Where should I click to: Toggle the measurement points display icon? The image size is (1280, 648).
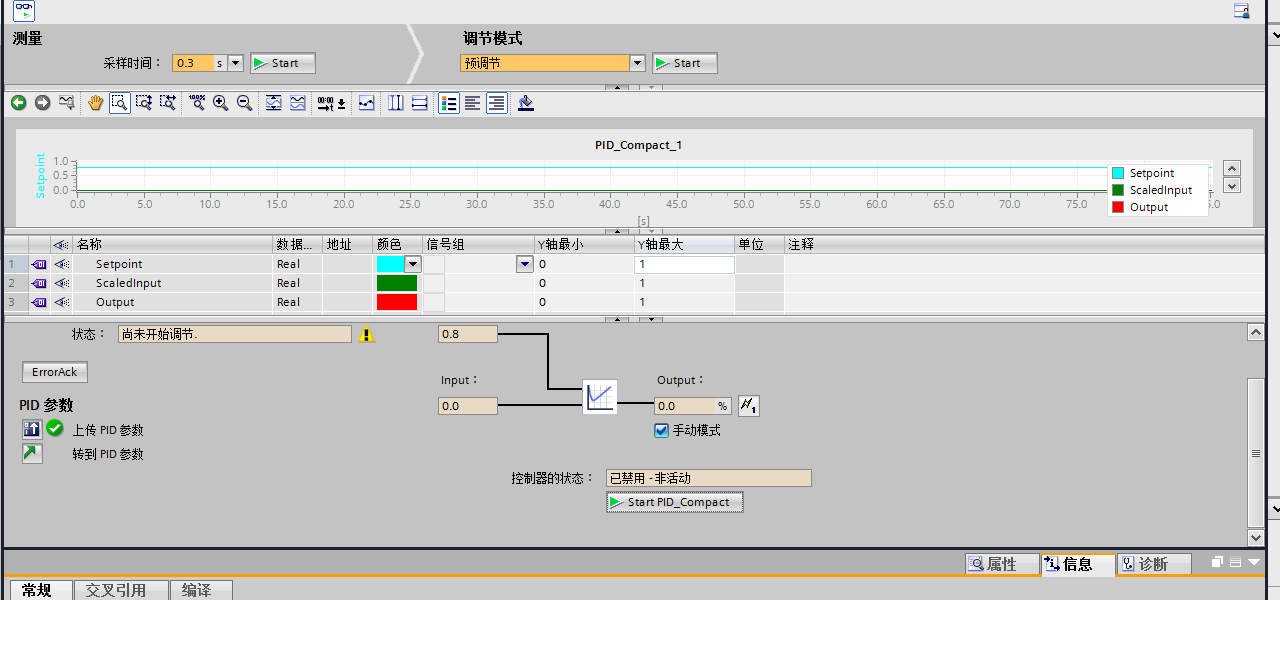pyautogui.click(x=367, y=103)
